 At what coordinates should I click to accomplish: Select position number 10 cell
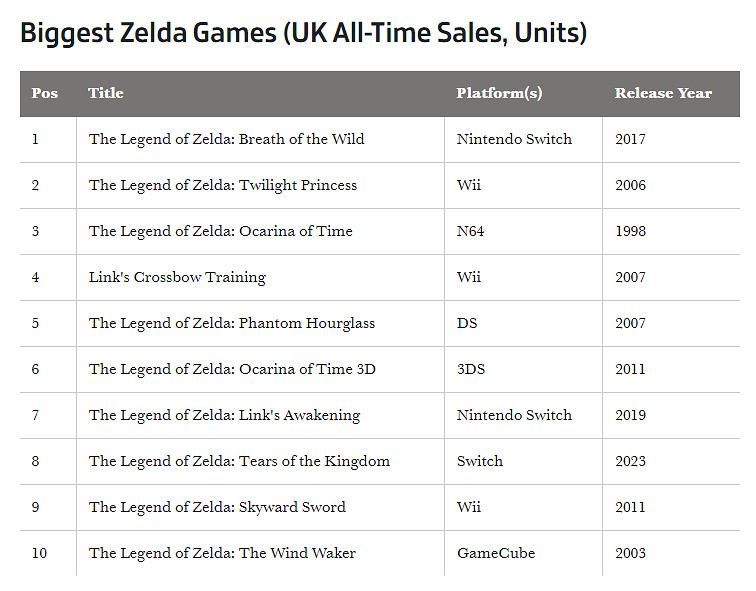tap(39, 553)
